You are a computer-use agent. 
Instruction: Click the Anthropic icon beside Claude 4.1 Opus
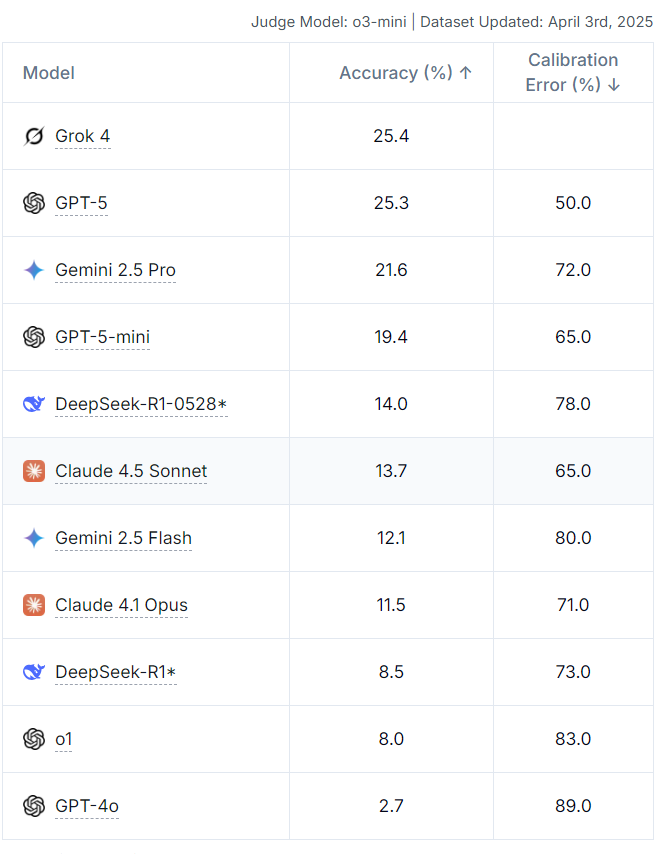pyautogui.click(x=34, y=605)
